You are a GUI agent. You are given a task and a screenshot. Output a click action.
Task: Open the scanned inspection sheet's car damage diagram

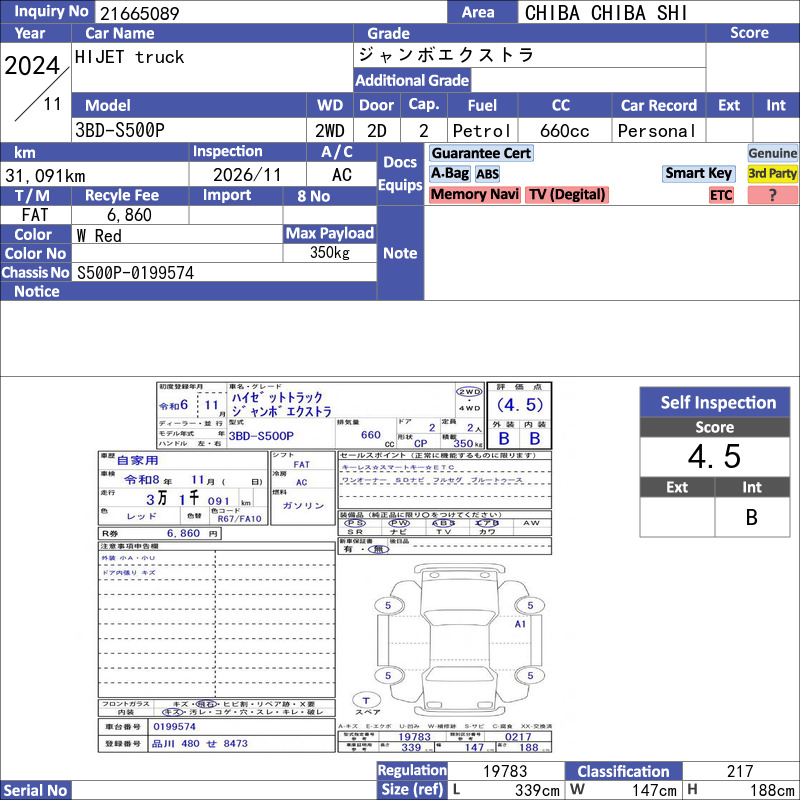[x=459, y=641]
